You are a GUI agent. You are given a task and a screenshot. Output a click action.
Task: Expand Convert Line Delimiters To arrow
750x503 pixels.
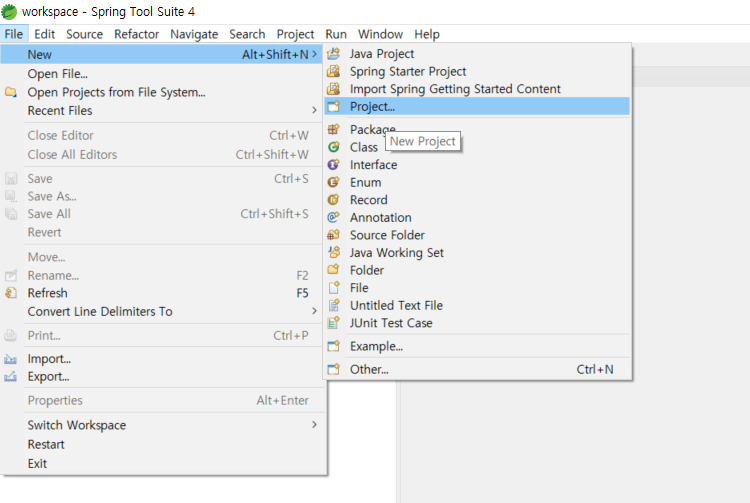coord(314,311)
